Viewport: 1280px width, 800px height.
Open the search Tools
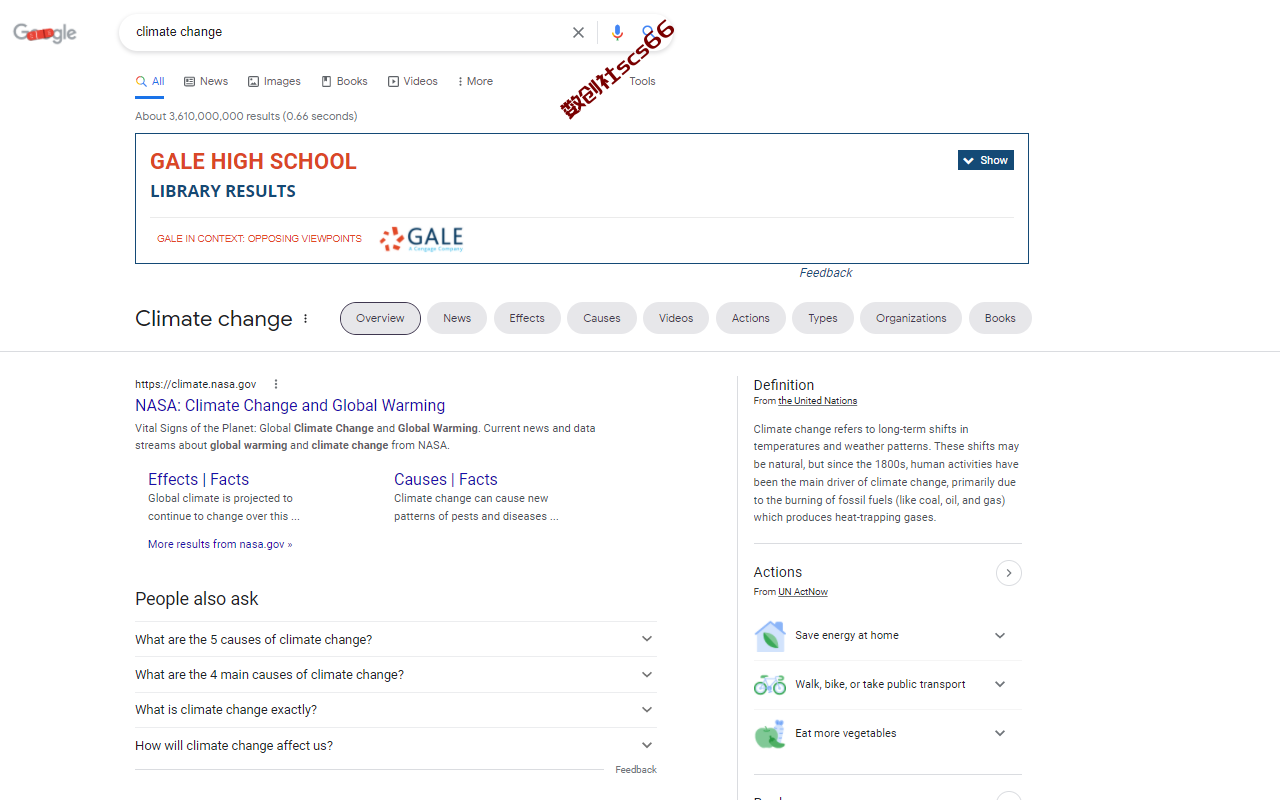(x=642, y=82)
